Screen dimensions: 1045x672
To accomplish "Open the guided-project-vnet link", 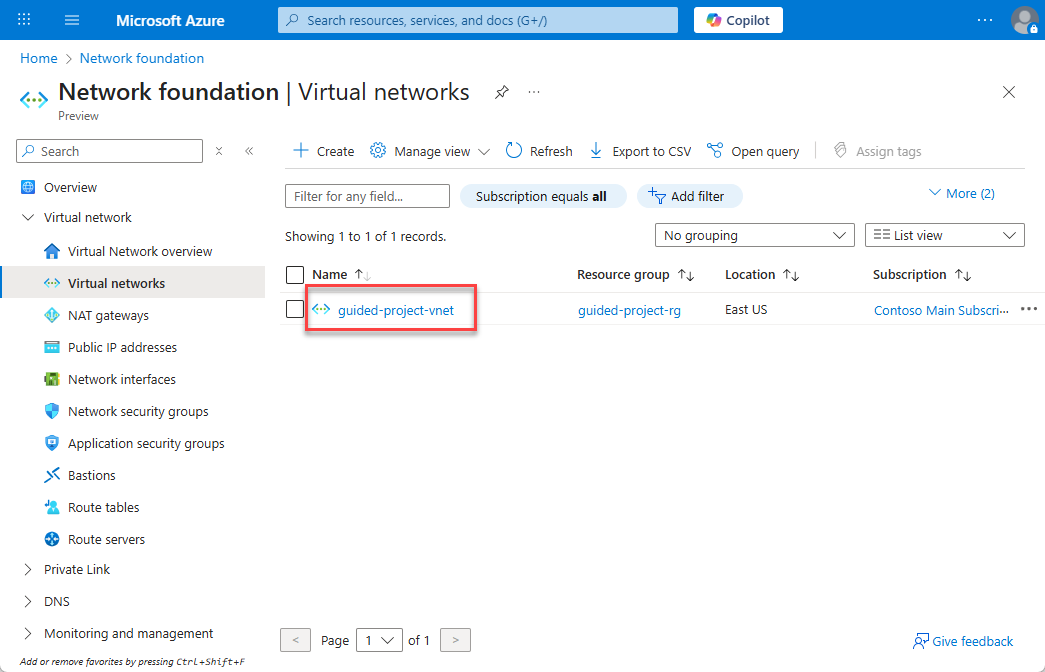I will click(x=396, y=310).
